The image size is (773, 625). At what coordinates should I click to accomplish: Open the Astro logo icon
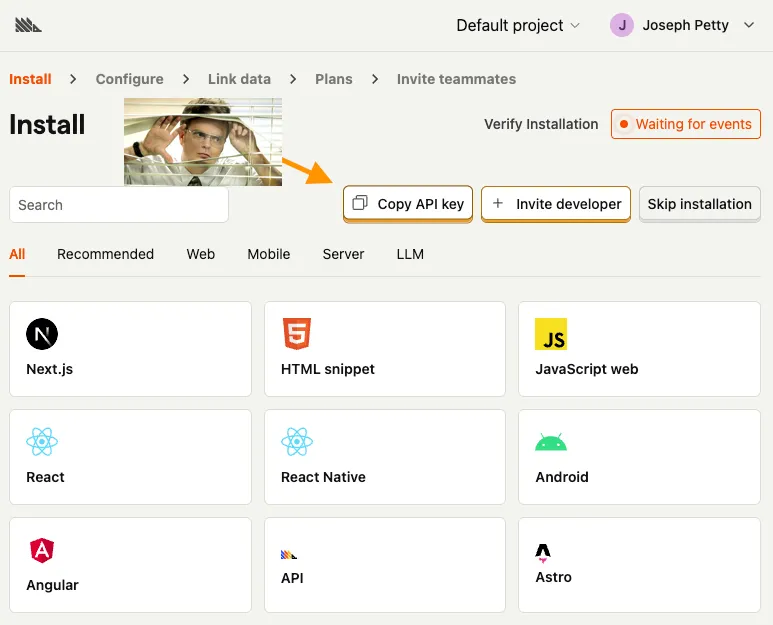[x=543, y=552]
